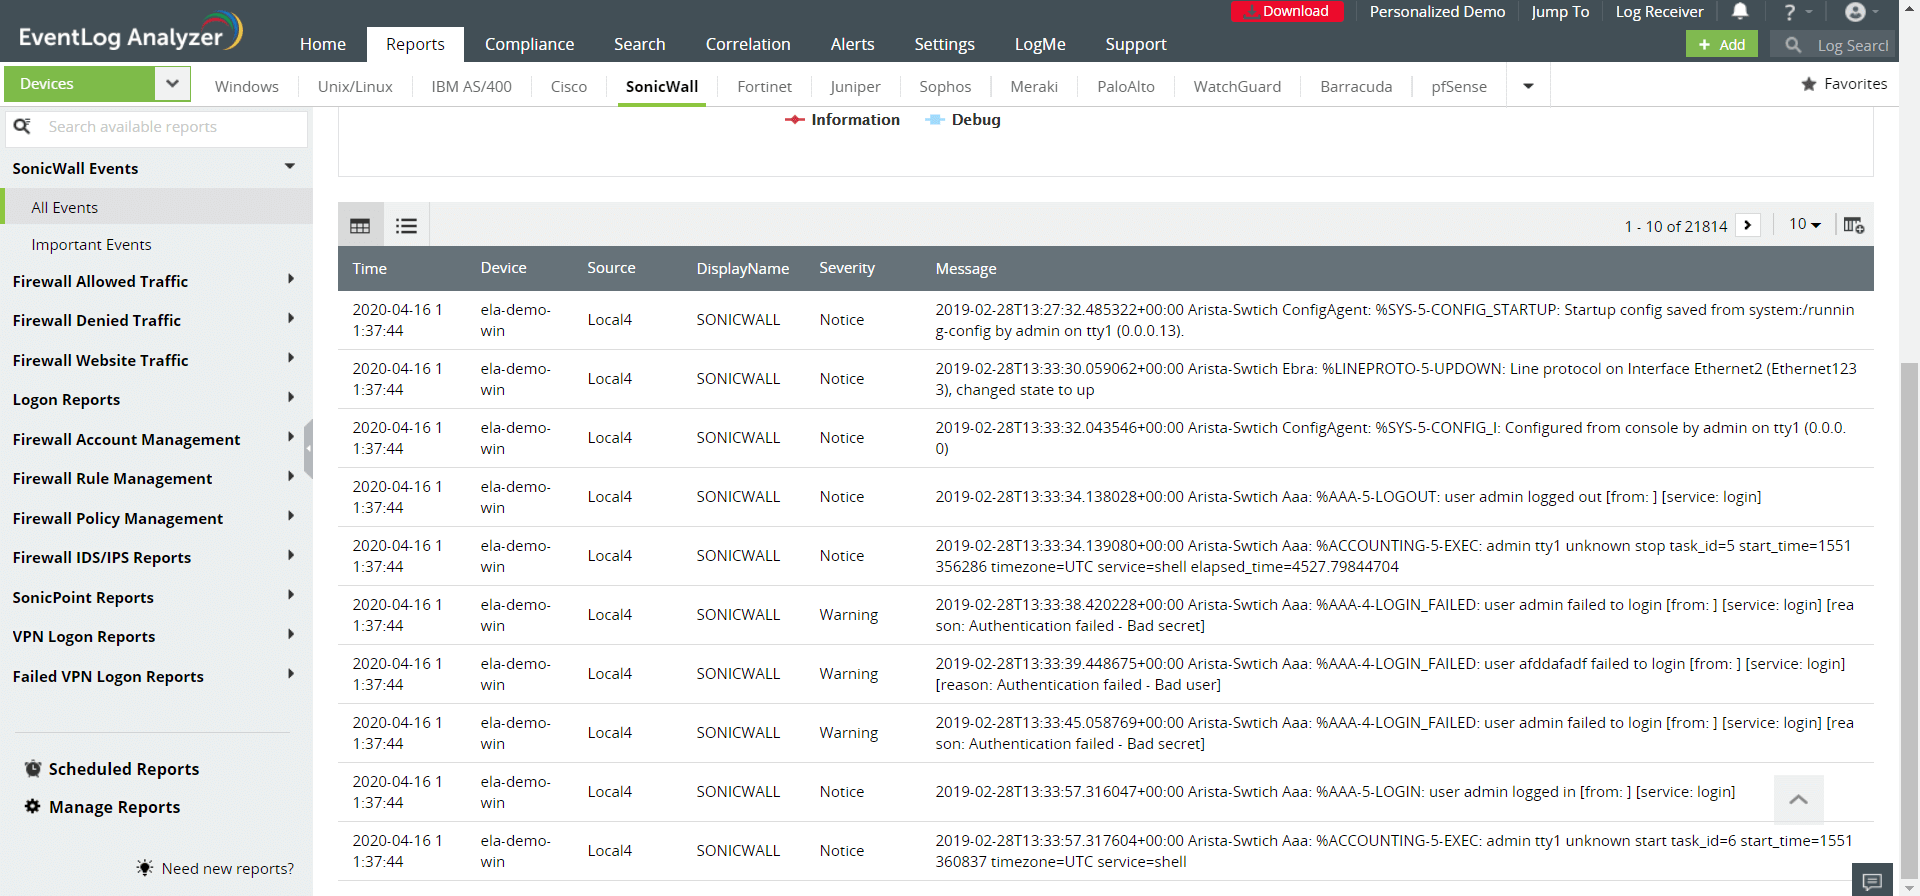Viewport: 1920px width, 896px height.
Task: Expand VPN Logon Reports
Action: click(x=291, y=634)
